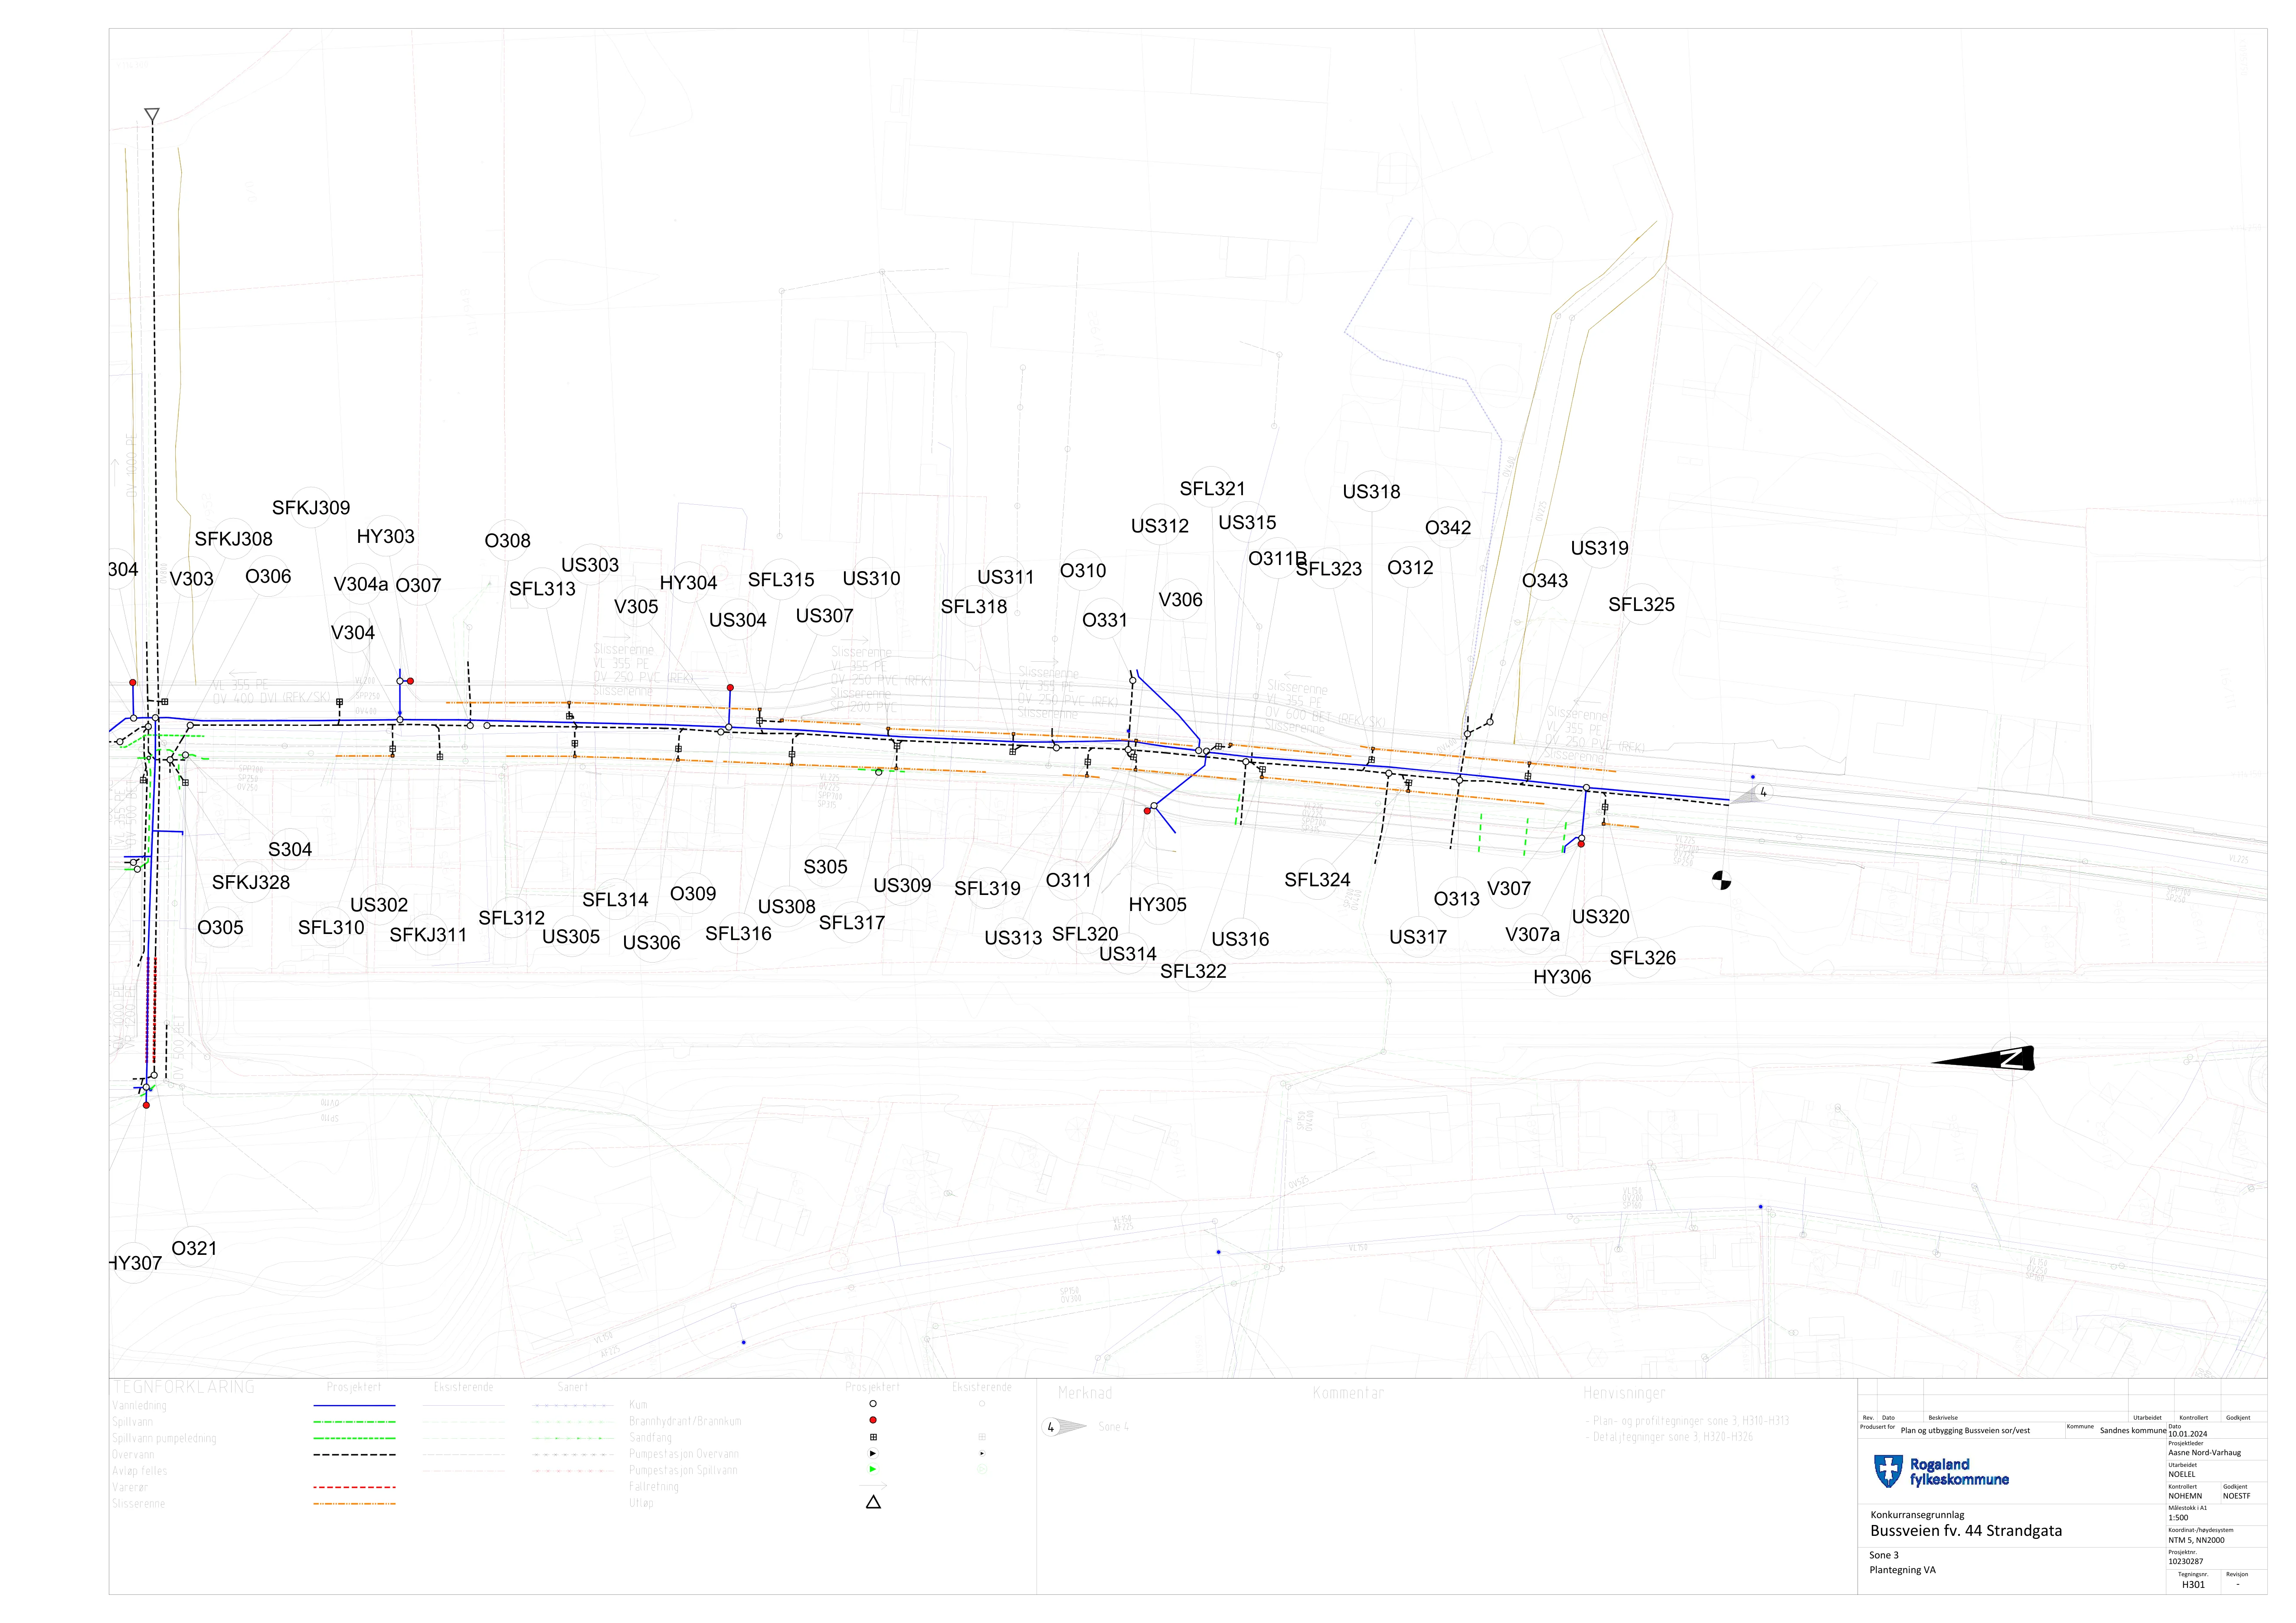Select the label SFL324
The image size is (2296, 1623).
[1317, 880]
